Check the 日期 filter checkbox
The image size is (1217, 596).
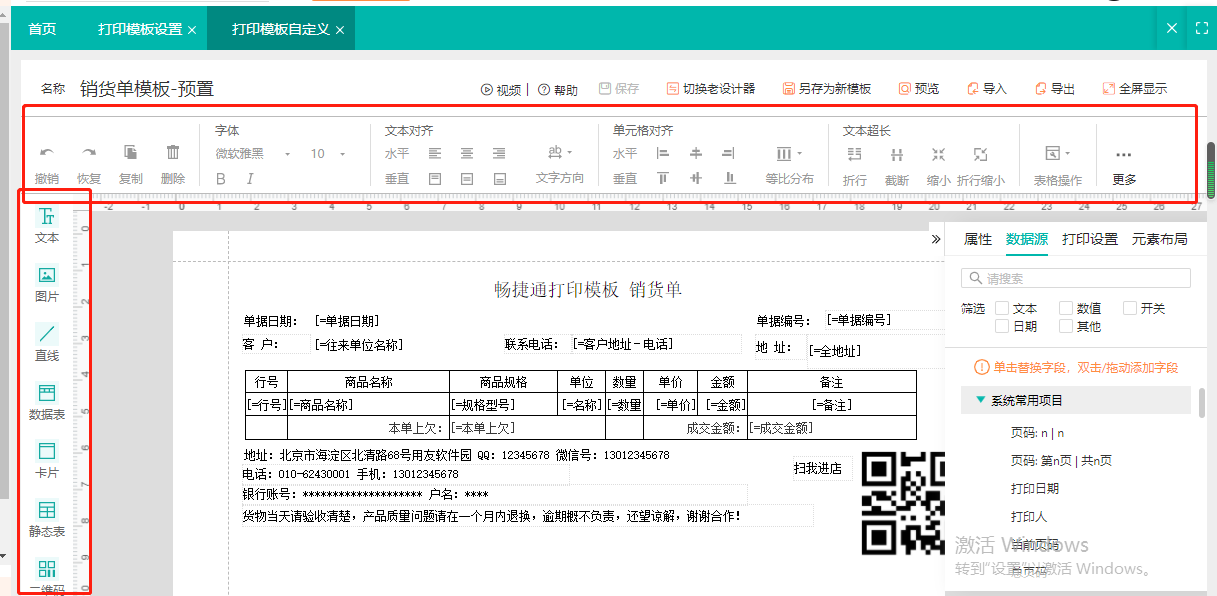1002,326
